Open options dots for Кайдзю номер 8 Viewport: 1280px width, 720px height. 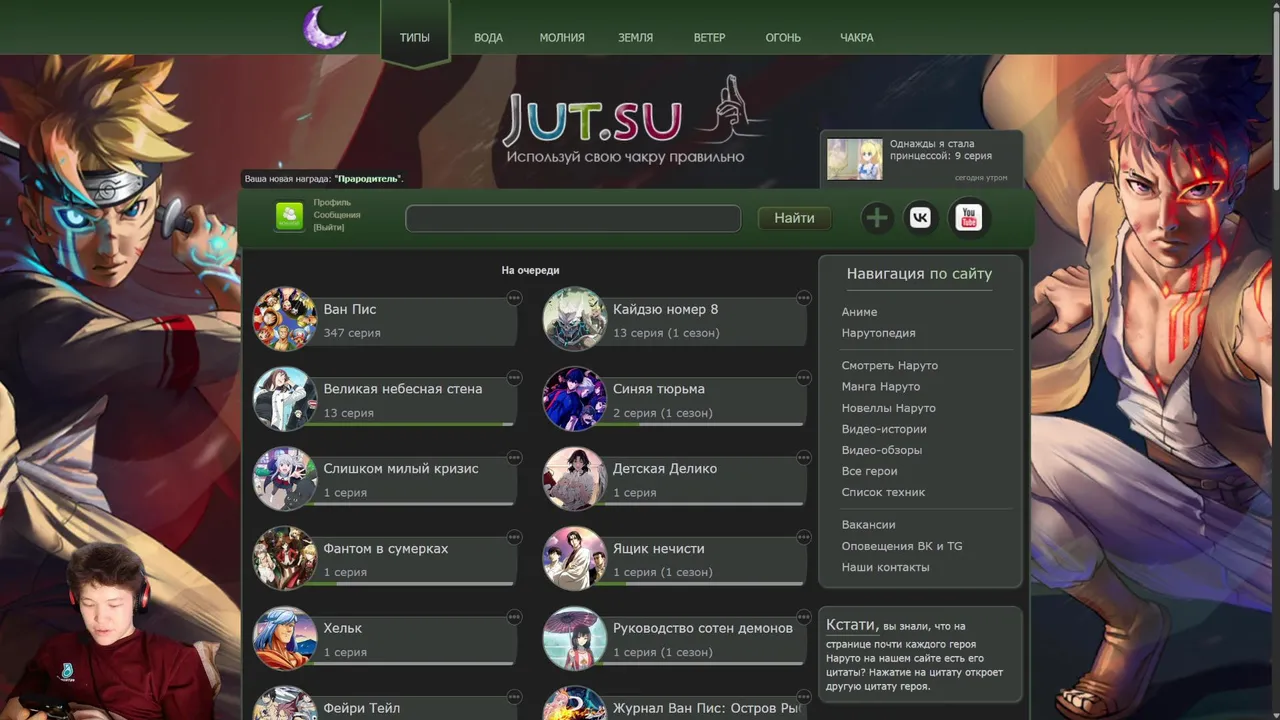(804, 298)
